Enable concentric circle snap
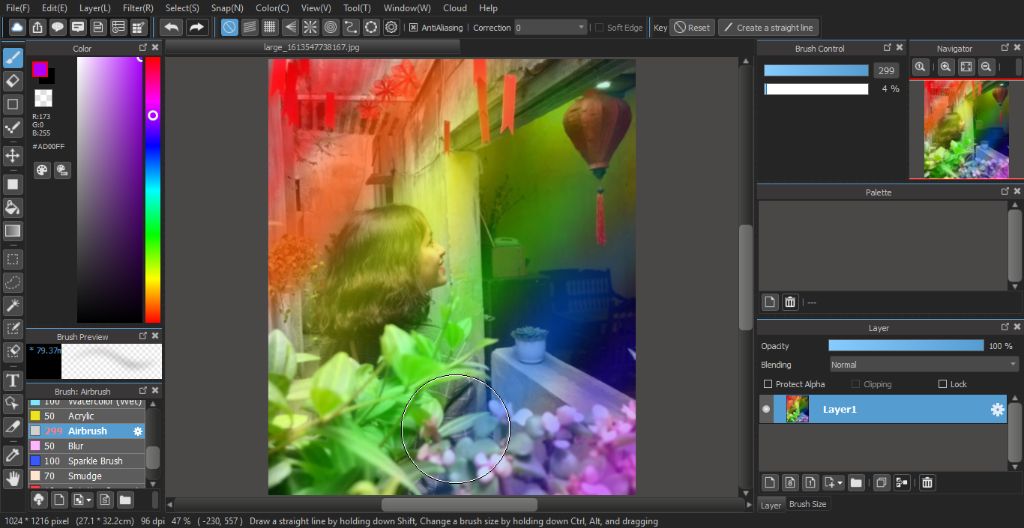The height and width of the screenshot is (528, 1024). point(330,27)
